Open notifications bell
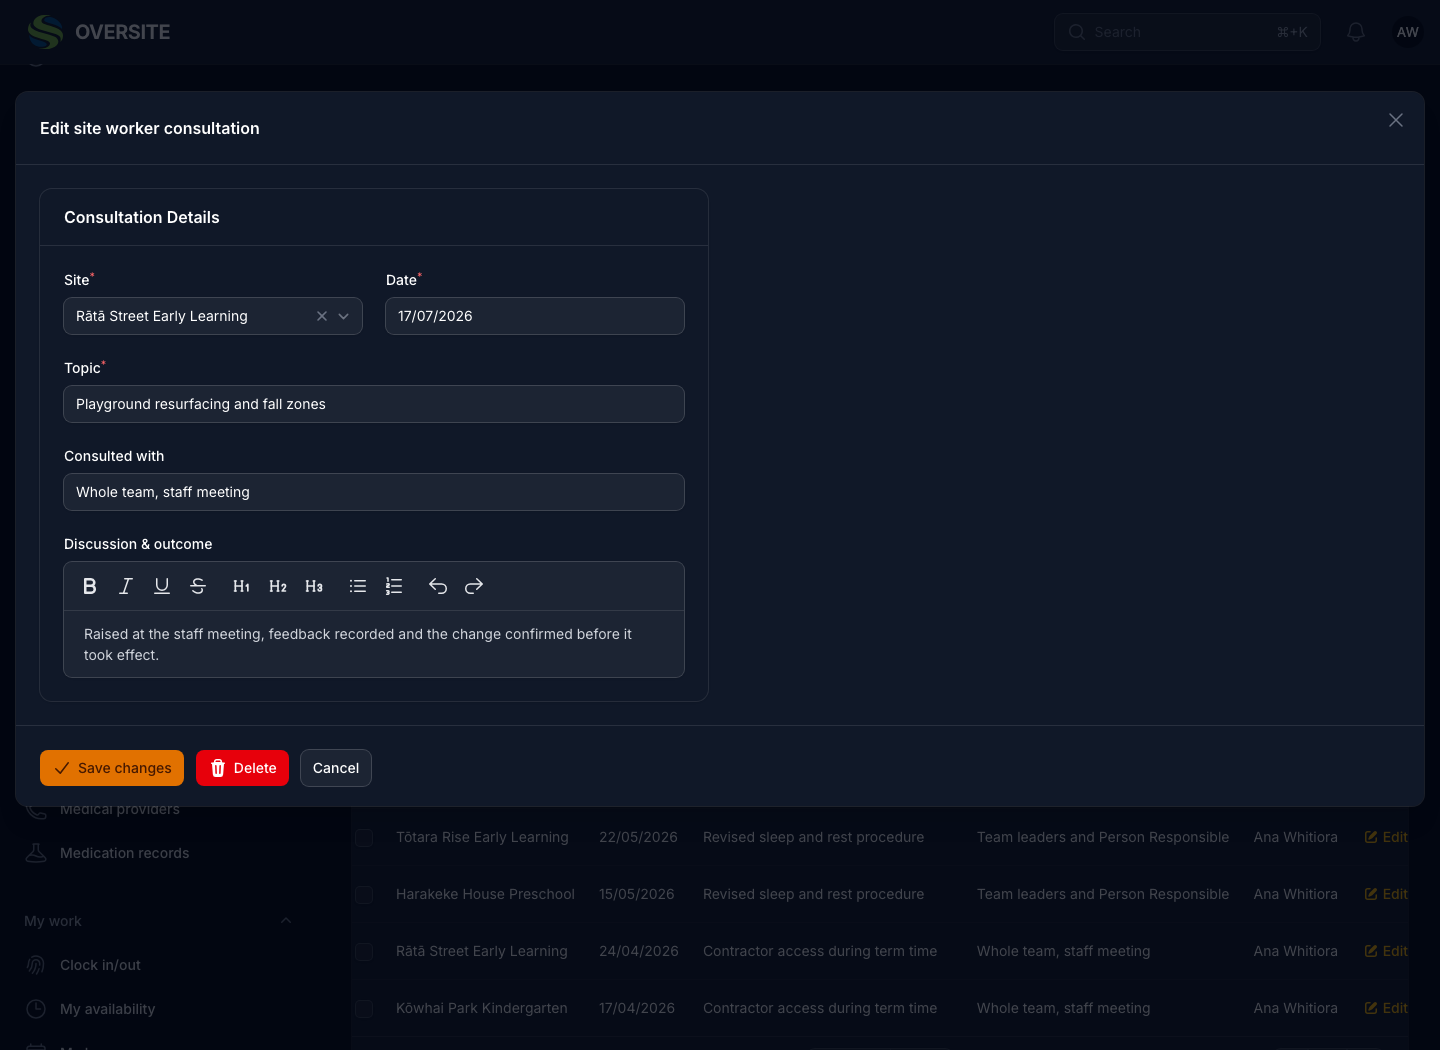 click(1356, 32)
